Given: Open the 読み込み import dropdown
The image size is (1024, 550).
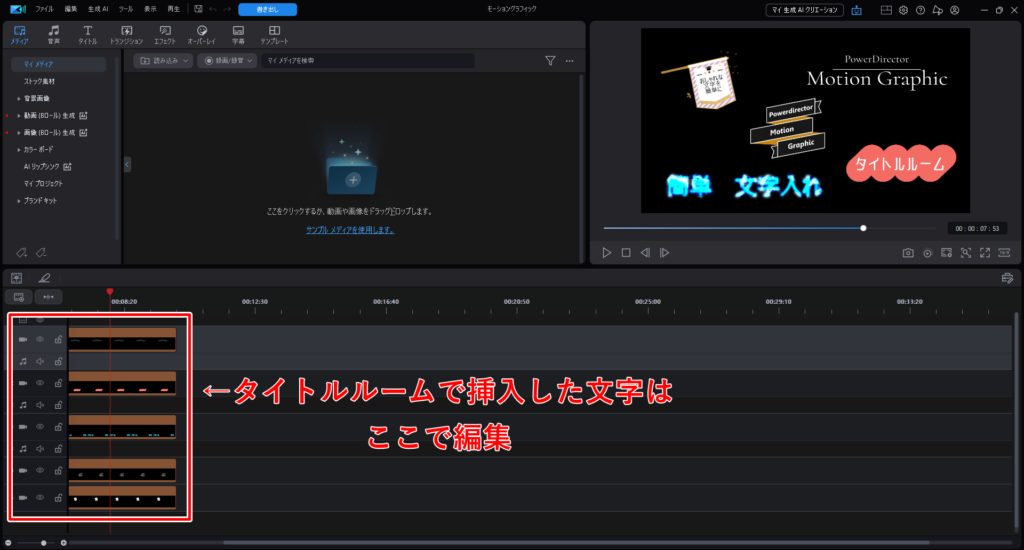Looking at the screenshot, I should [163, 61].
